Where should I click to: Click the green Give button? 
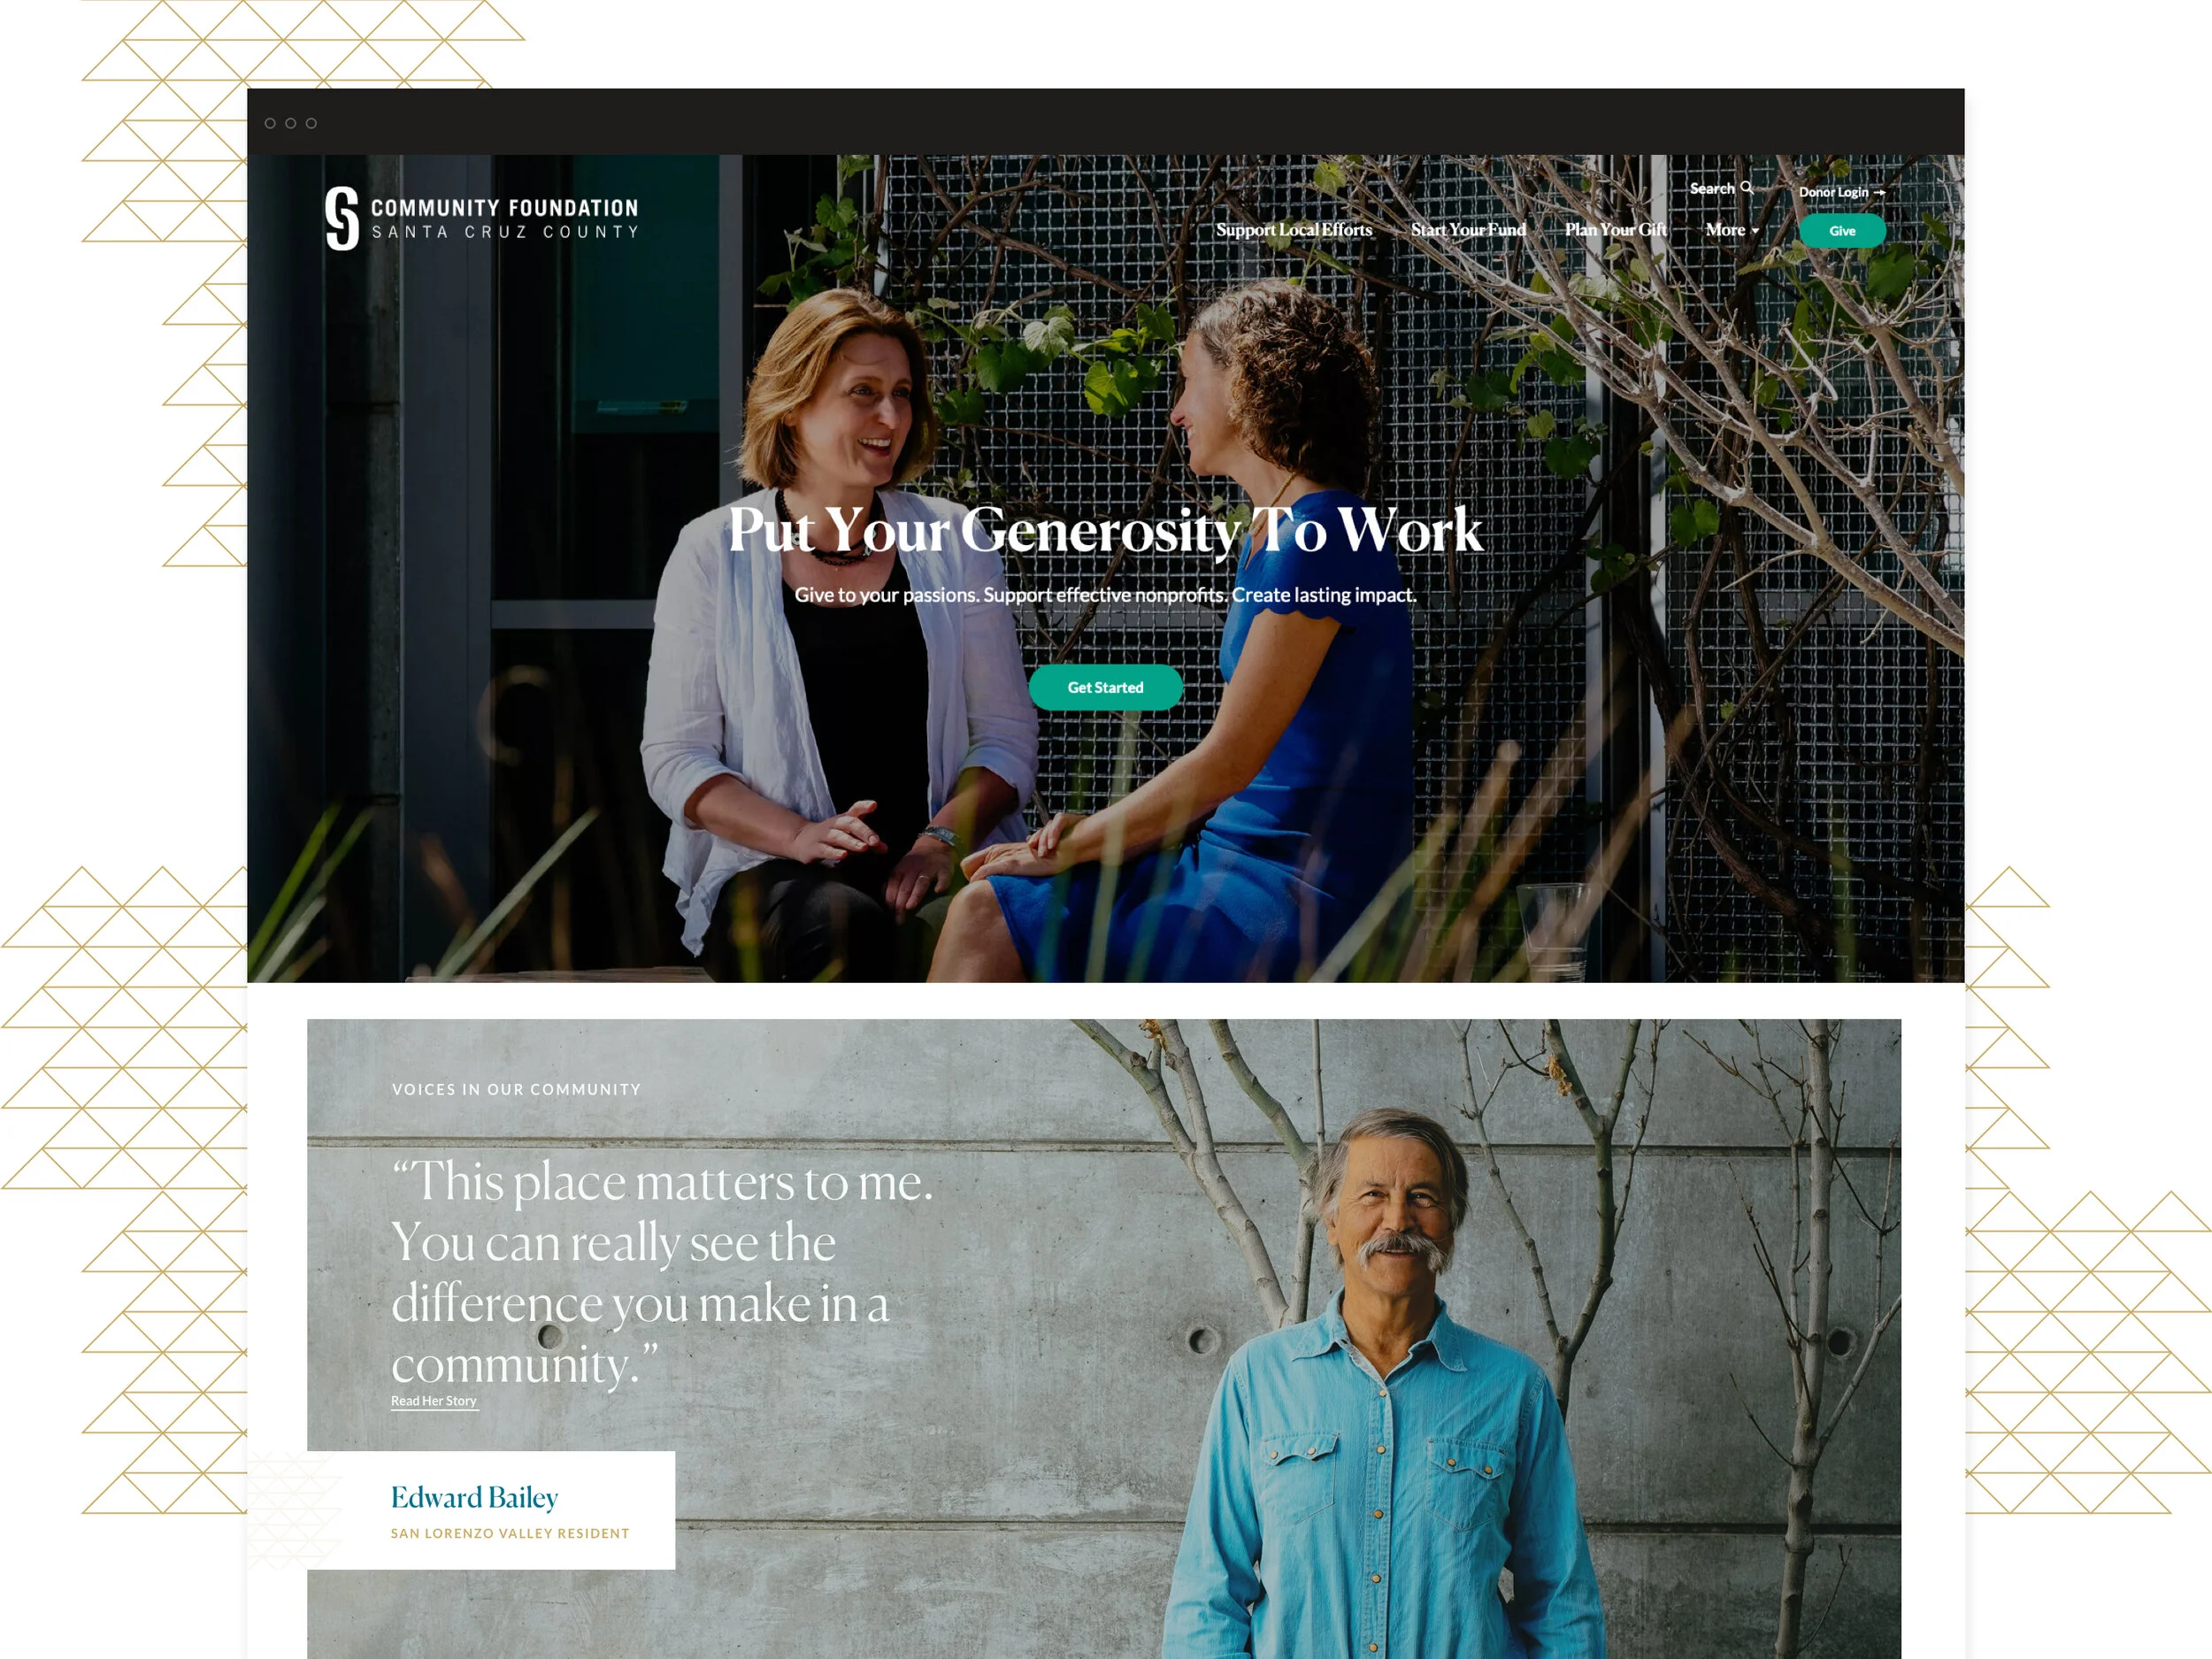(1842, 231)
